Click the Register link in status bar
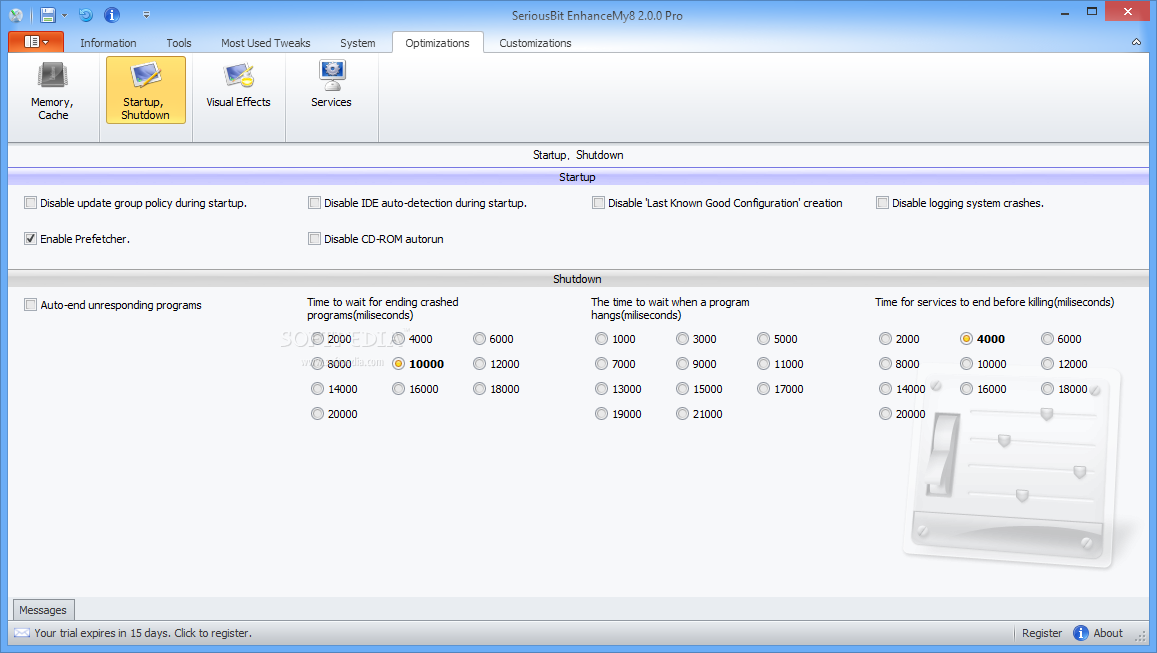The width and height of the screenshot is (1157, 653). (1042, 633)
